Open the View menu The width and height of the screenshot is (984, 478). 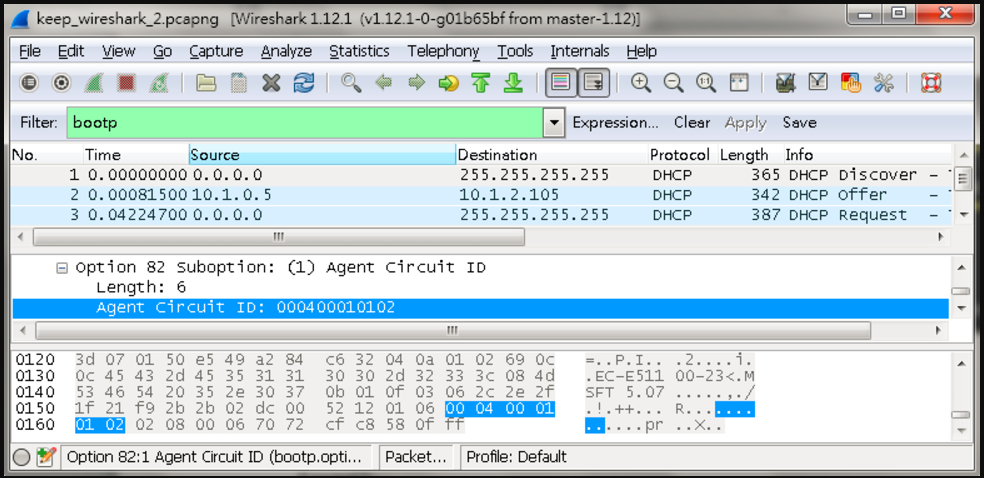[x=119, y=51]
